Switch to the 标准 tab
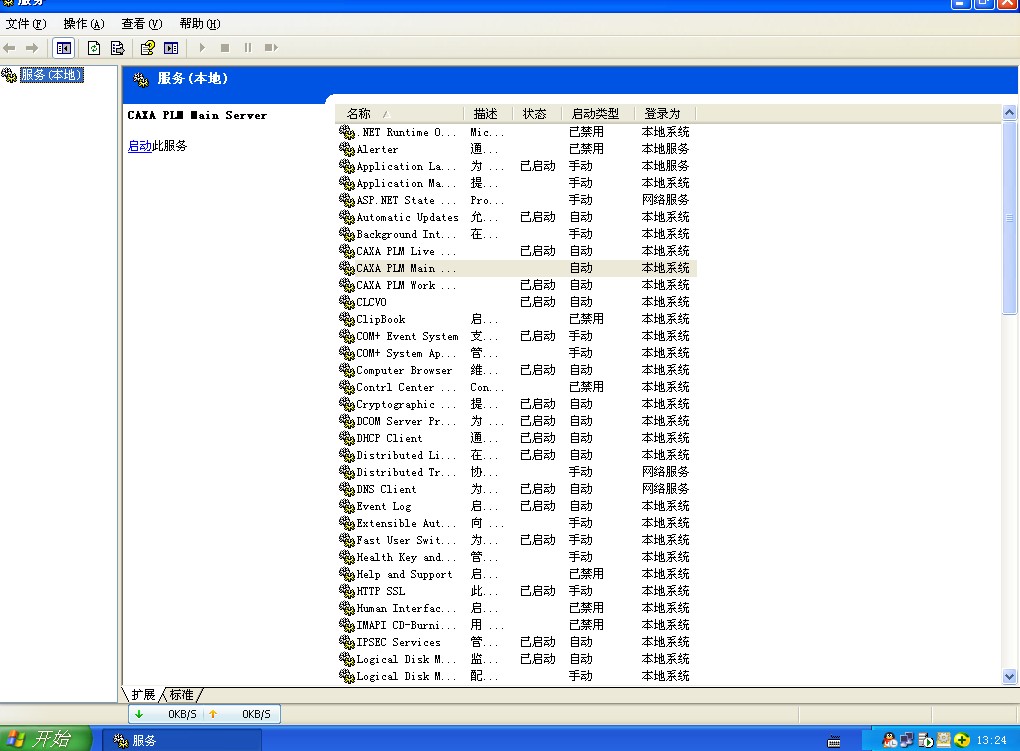Viewport: 1020px width, 751px height. pos(182,694)
